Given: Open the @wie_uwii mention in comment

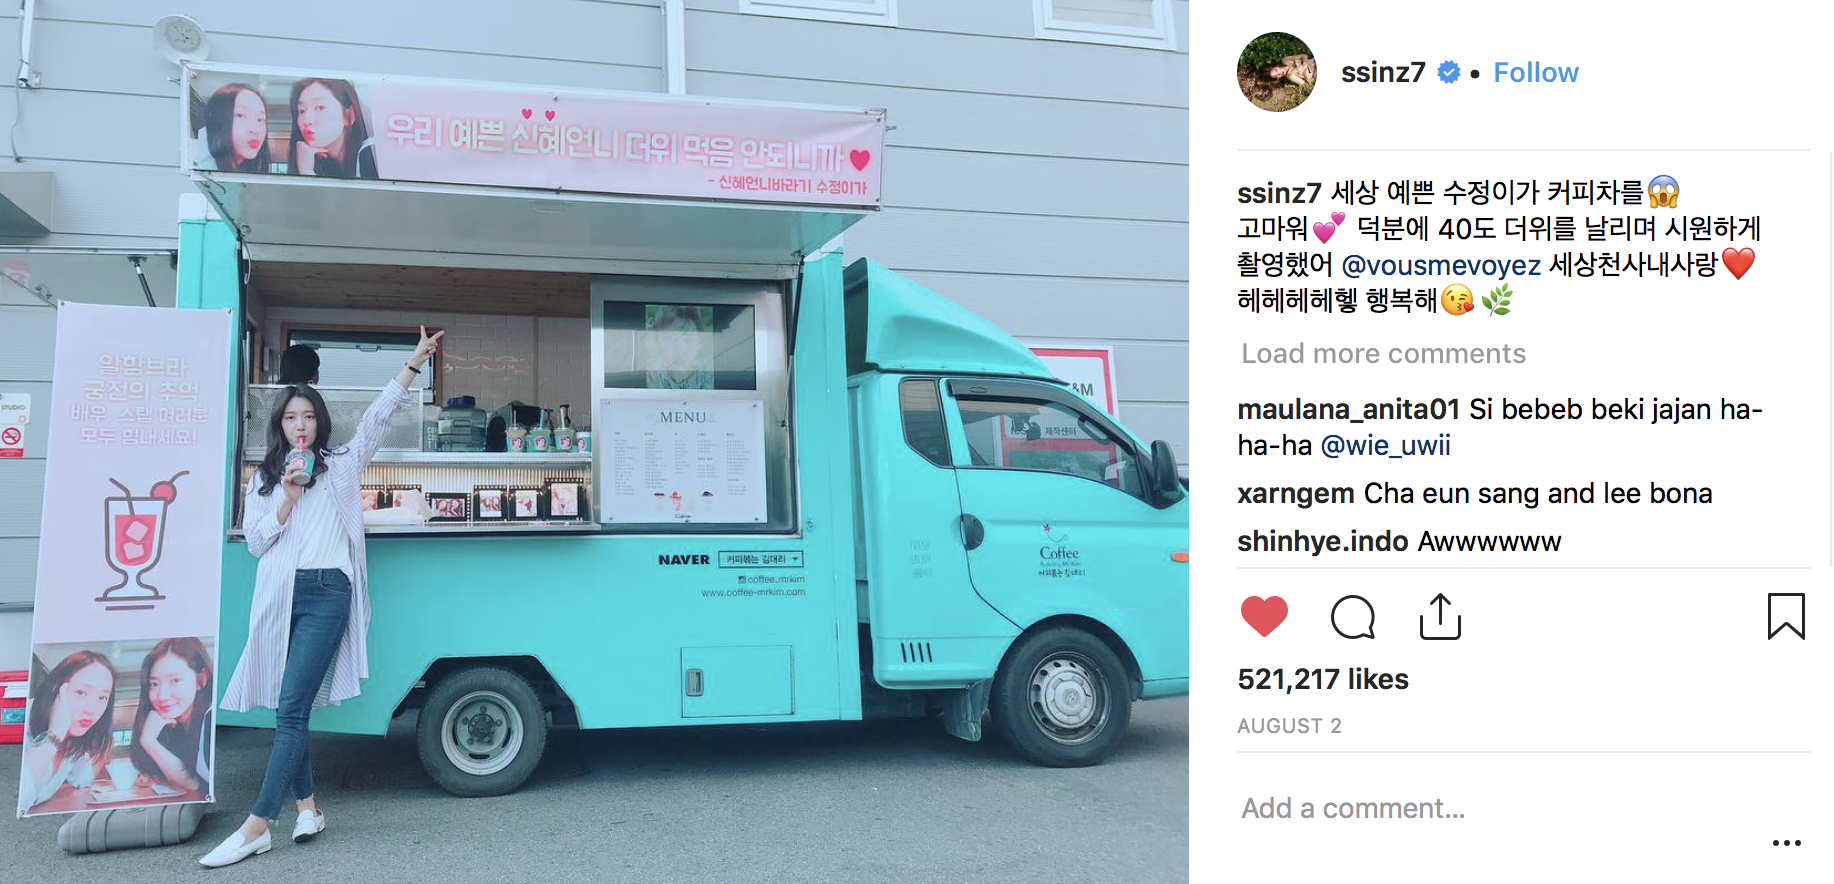Looking at the screenshot, I should [x=1385, y=446].
